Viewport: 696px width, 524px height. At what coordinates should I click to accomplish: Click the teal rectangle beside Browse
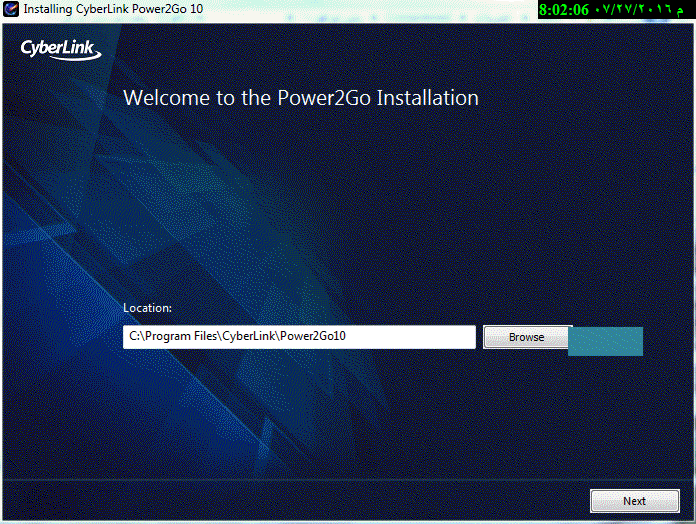pyautogui.click(x=605, y=341)
